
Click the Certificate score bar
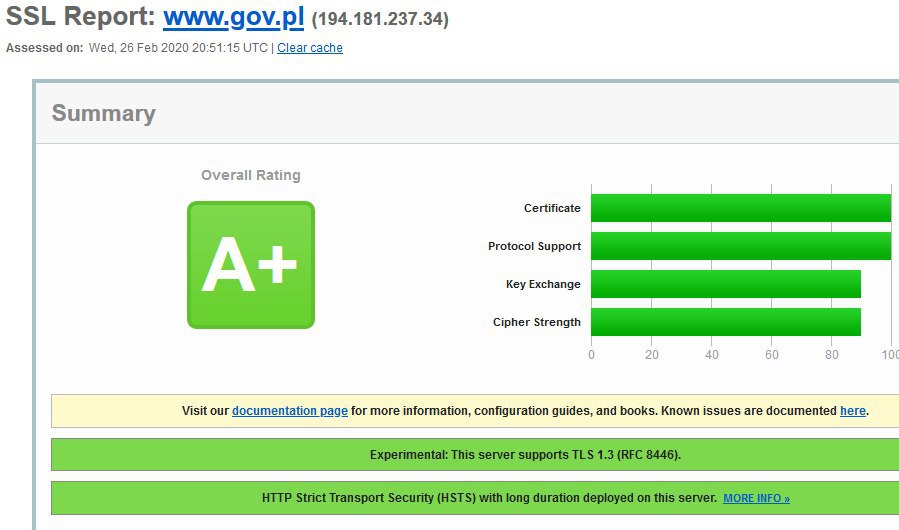(x=741, y=208)
